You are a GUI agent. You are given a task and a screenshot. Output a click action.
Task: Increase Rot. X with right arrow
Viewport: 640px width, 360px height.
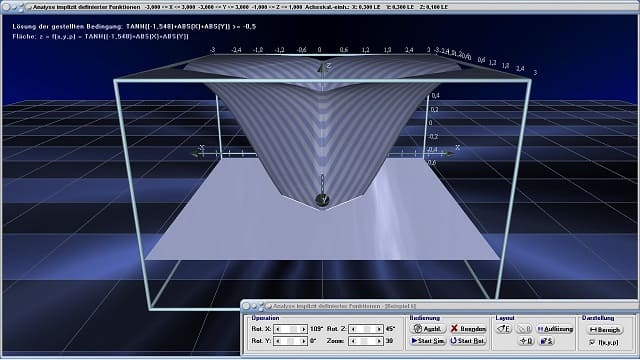[x=304, y=329]
